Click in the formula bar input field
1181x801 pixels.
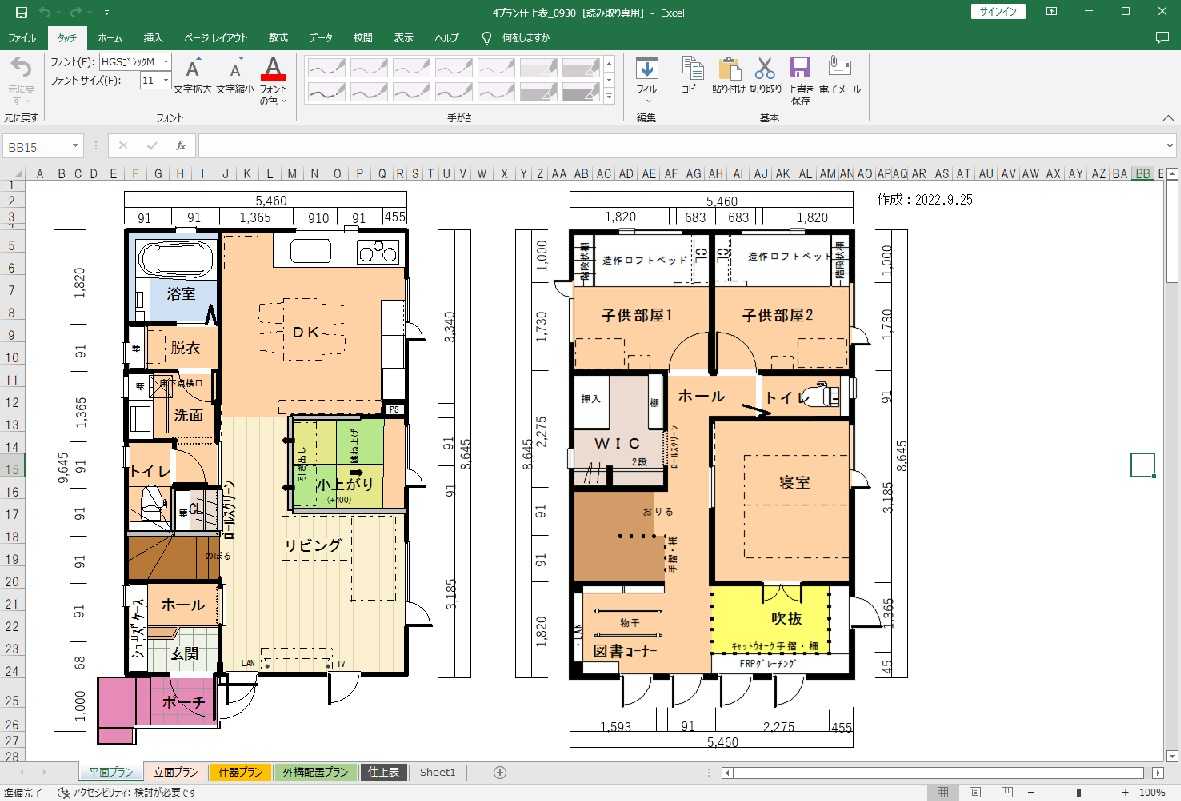(x=679, y=145)
